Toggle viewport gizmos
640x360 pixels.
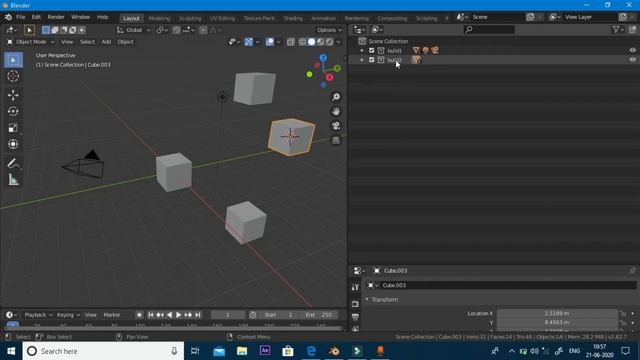(249, 42)
